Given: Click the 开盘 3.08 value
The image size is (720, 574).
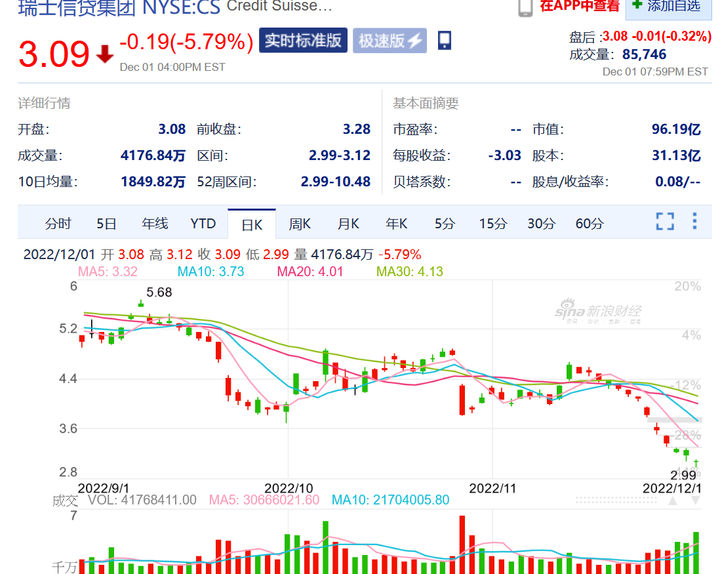Looking at the screenshot, I should click(172, 129).
